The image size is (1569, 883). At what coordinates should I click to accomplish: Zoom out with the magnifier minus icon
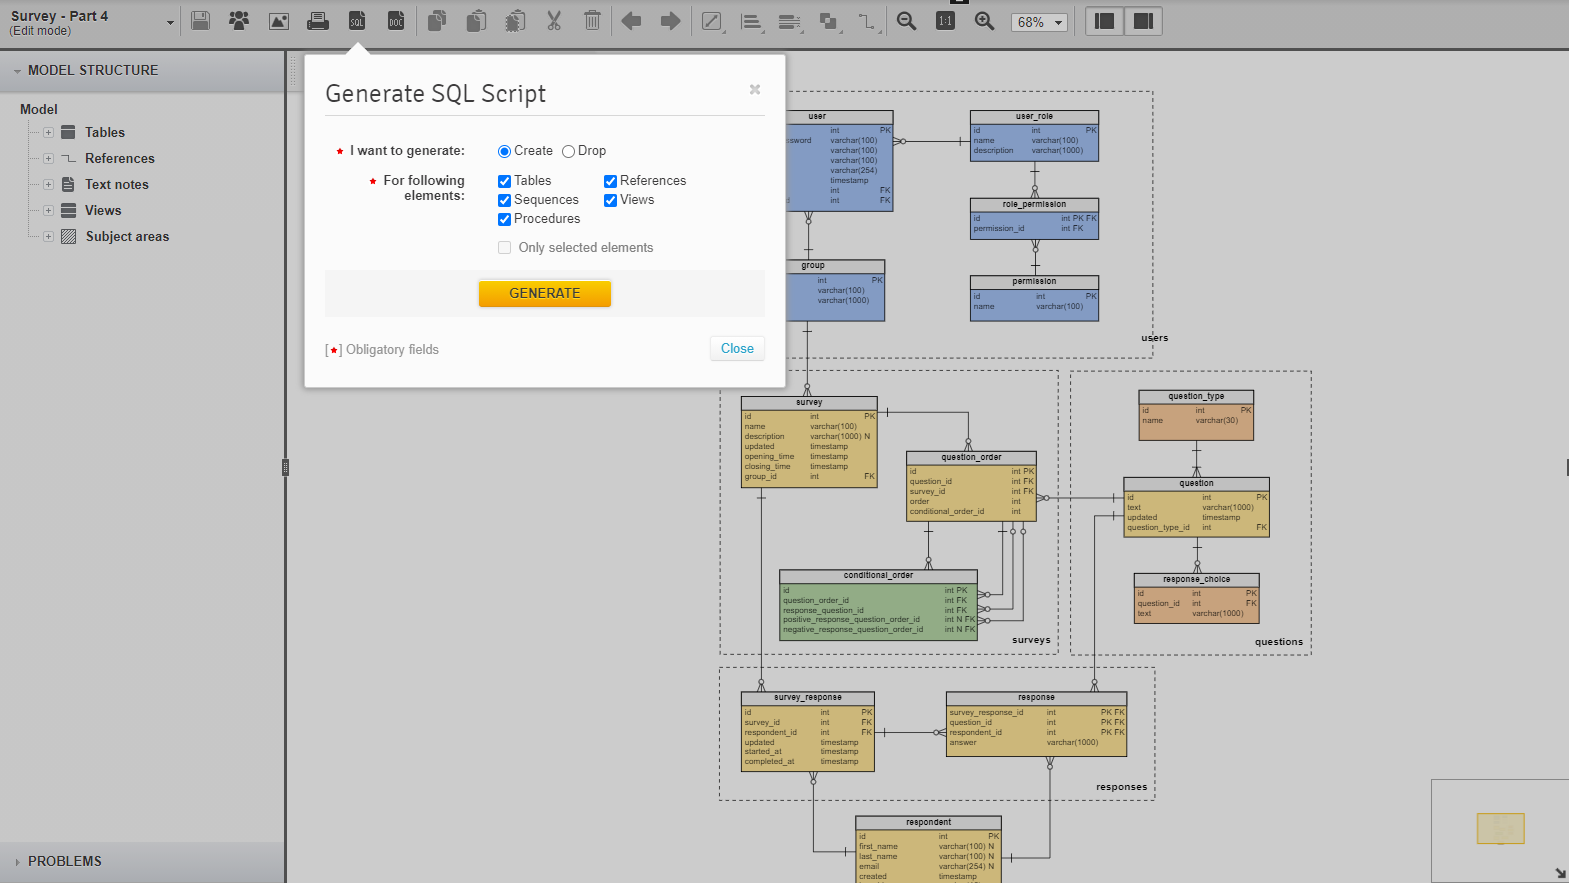click(x=906, y=21)
